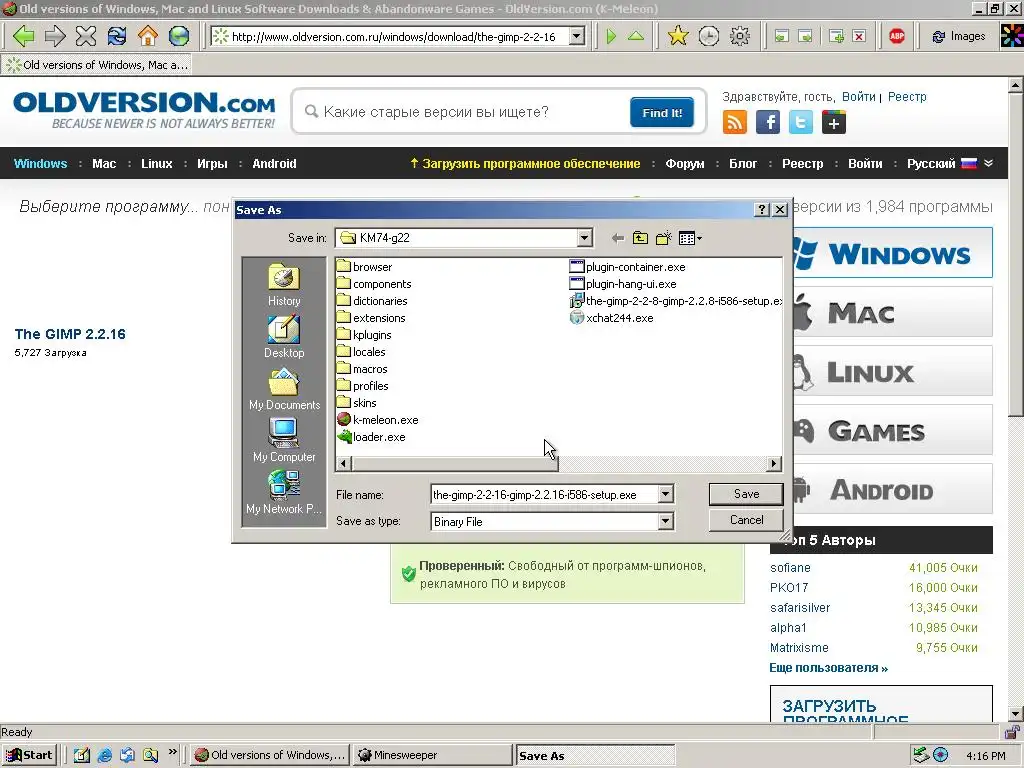
Task: Click the Start button on taskbar
Action: point(29,755)
